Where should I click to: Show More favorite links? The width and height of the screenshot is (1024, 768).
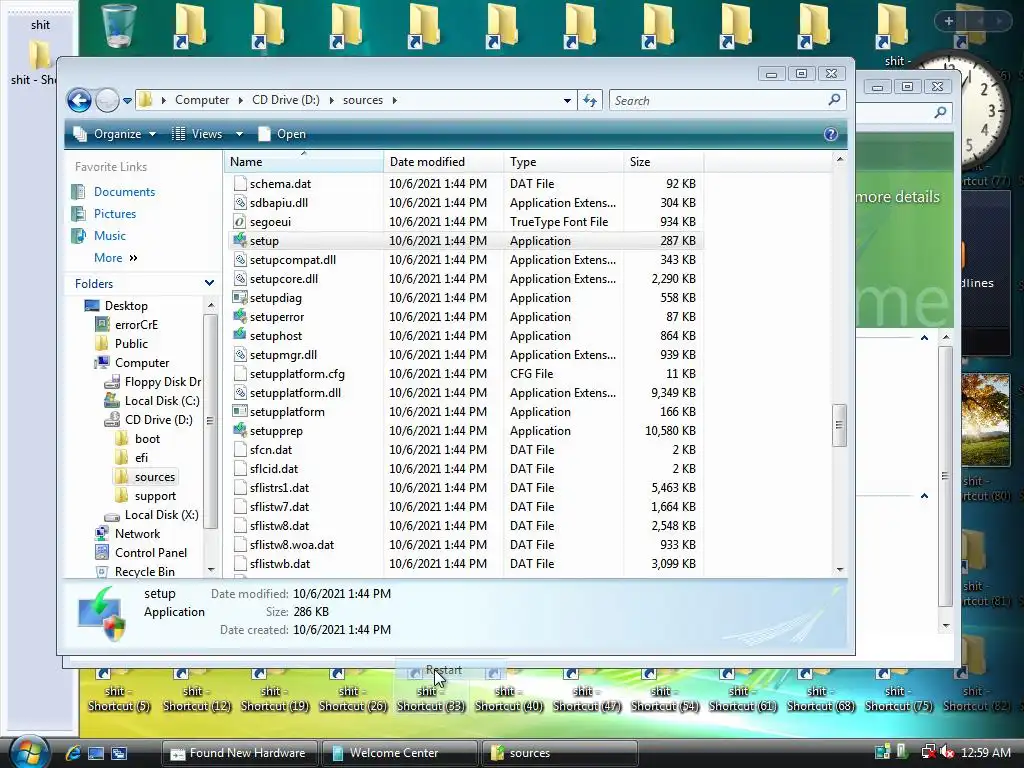pos(116,258)
